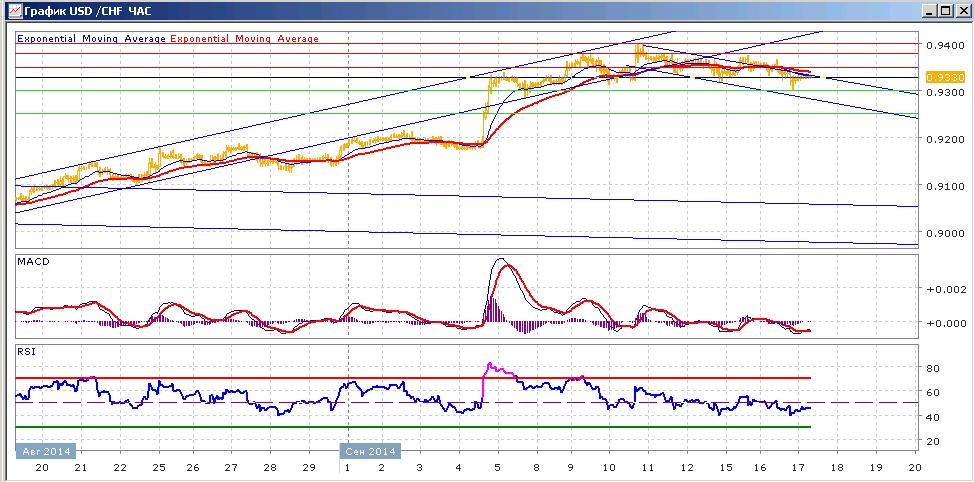Click the Сен 2014 month marker
Screen dimensions: 974x482
click(x=370, y=451)
